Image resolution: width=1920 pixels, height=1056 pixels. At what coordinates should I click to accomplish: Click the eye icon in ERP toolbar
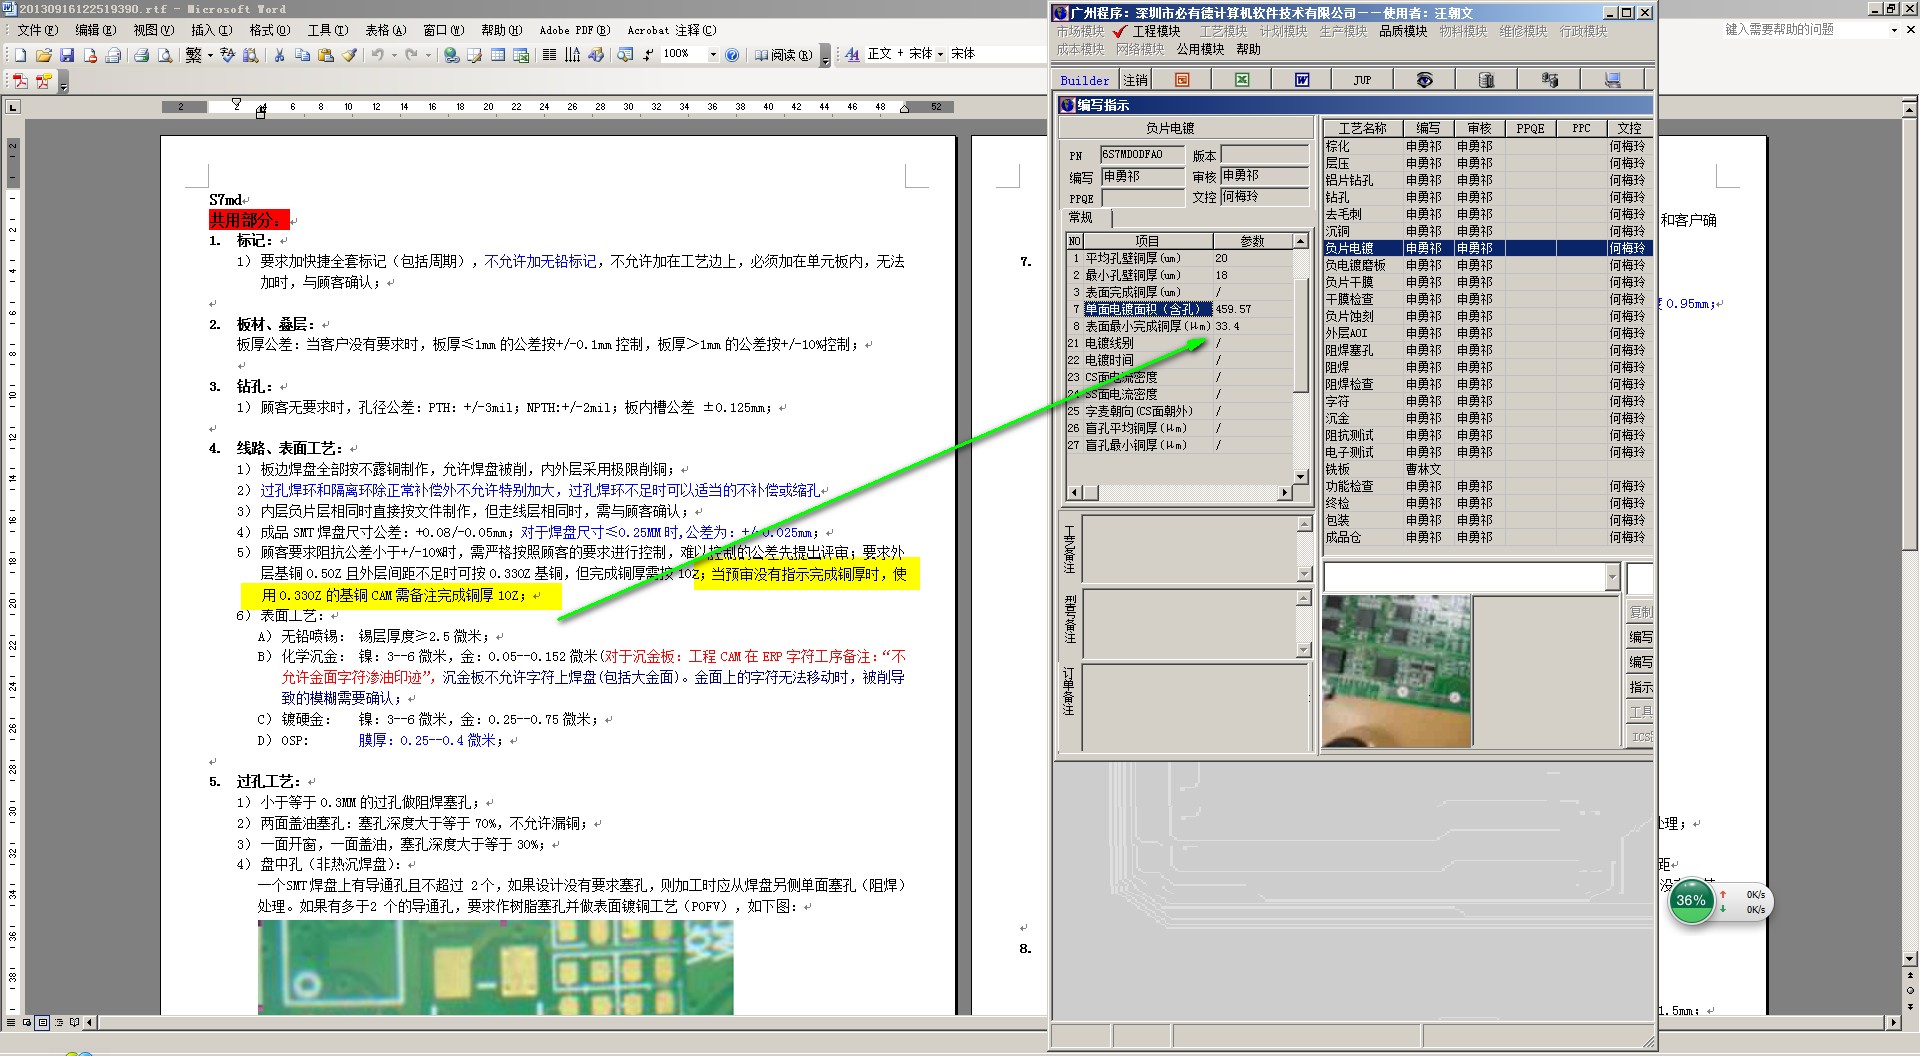tap(1424, 80)
